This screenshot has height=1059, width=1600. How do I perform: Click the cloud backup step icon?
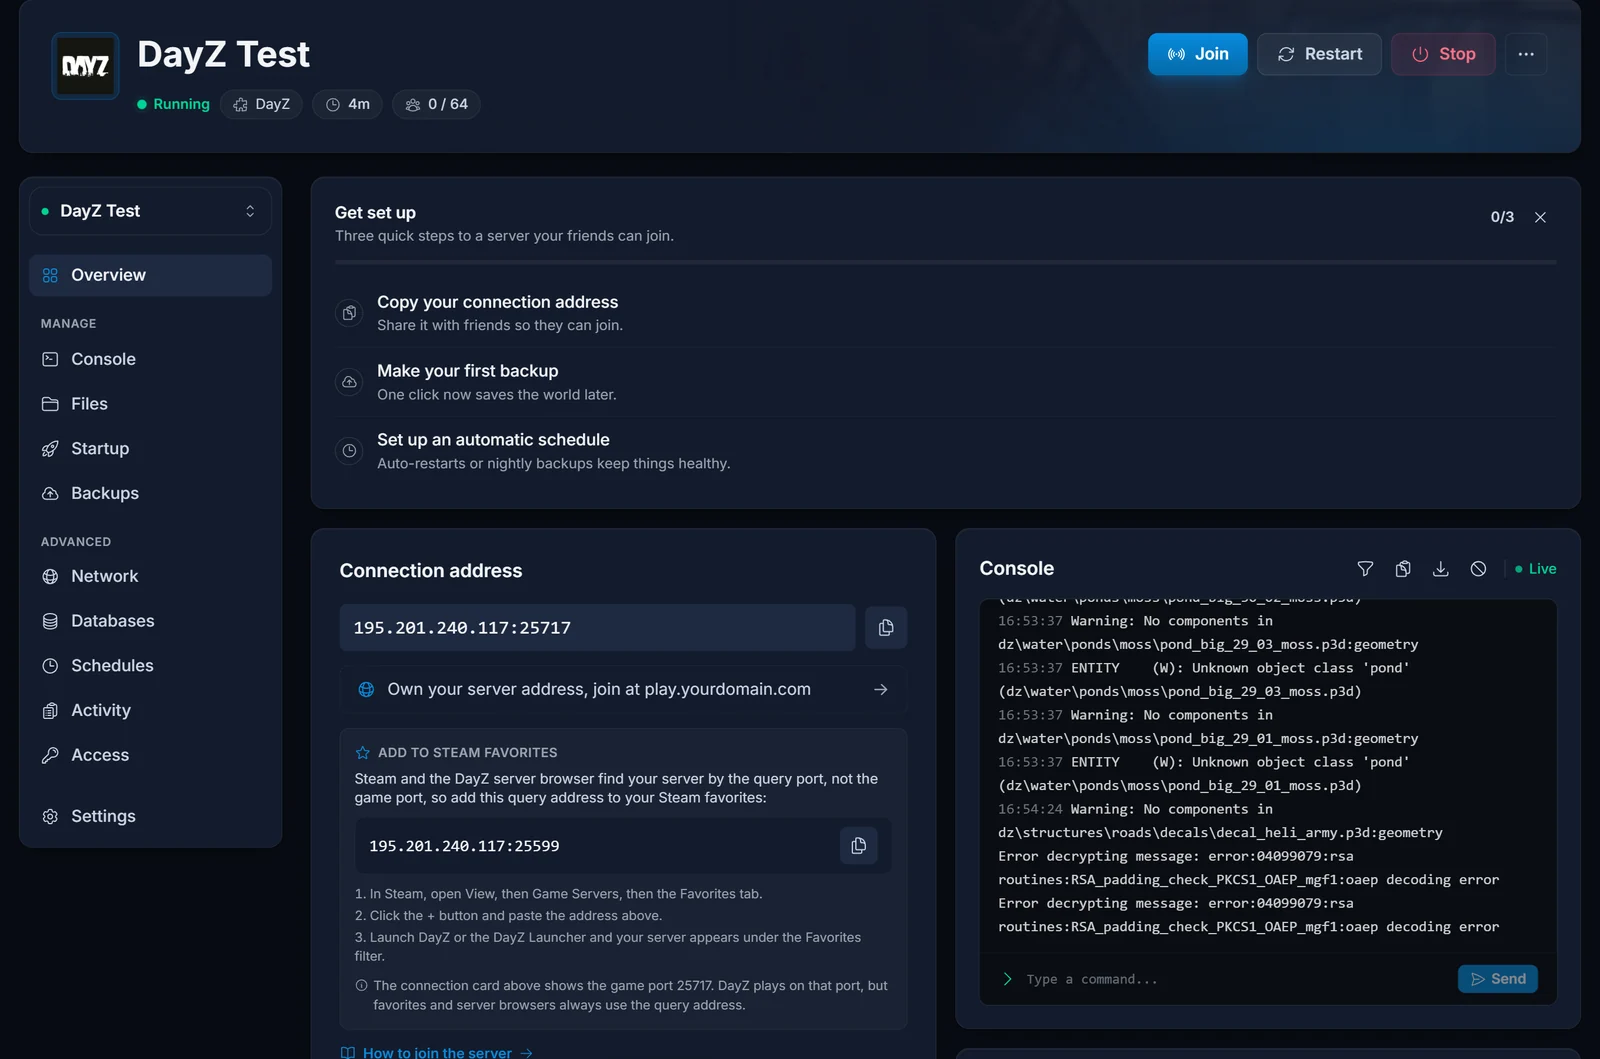(x=349, y=382)
